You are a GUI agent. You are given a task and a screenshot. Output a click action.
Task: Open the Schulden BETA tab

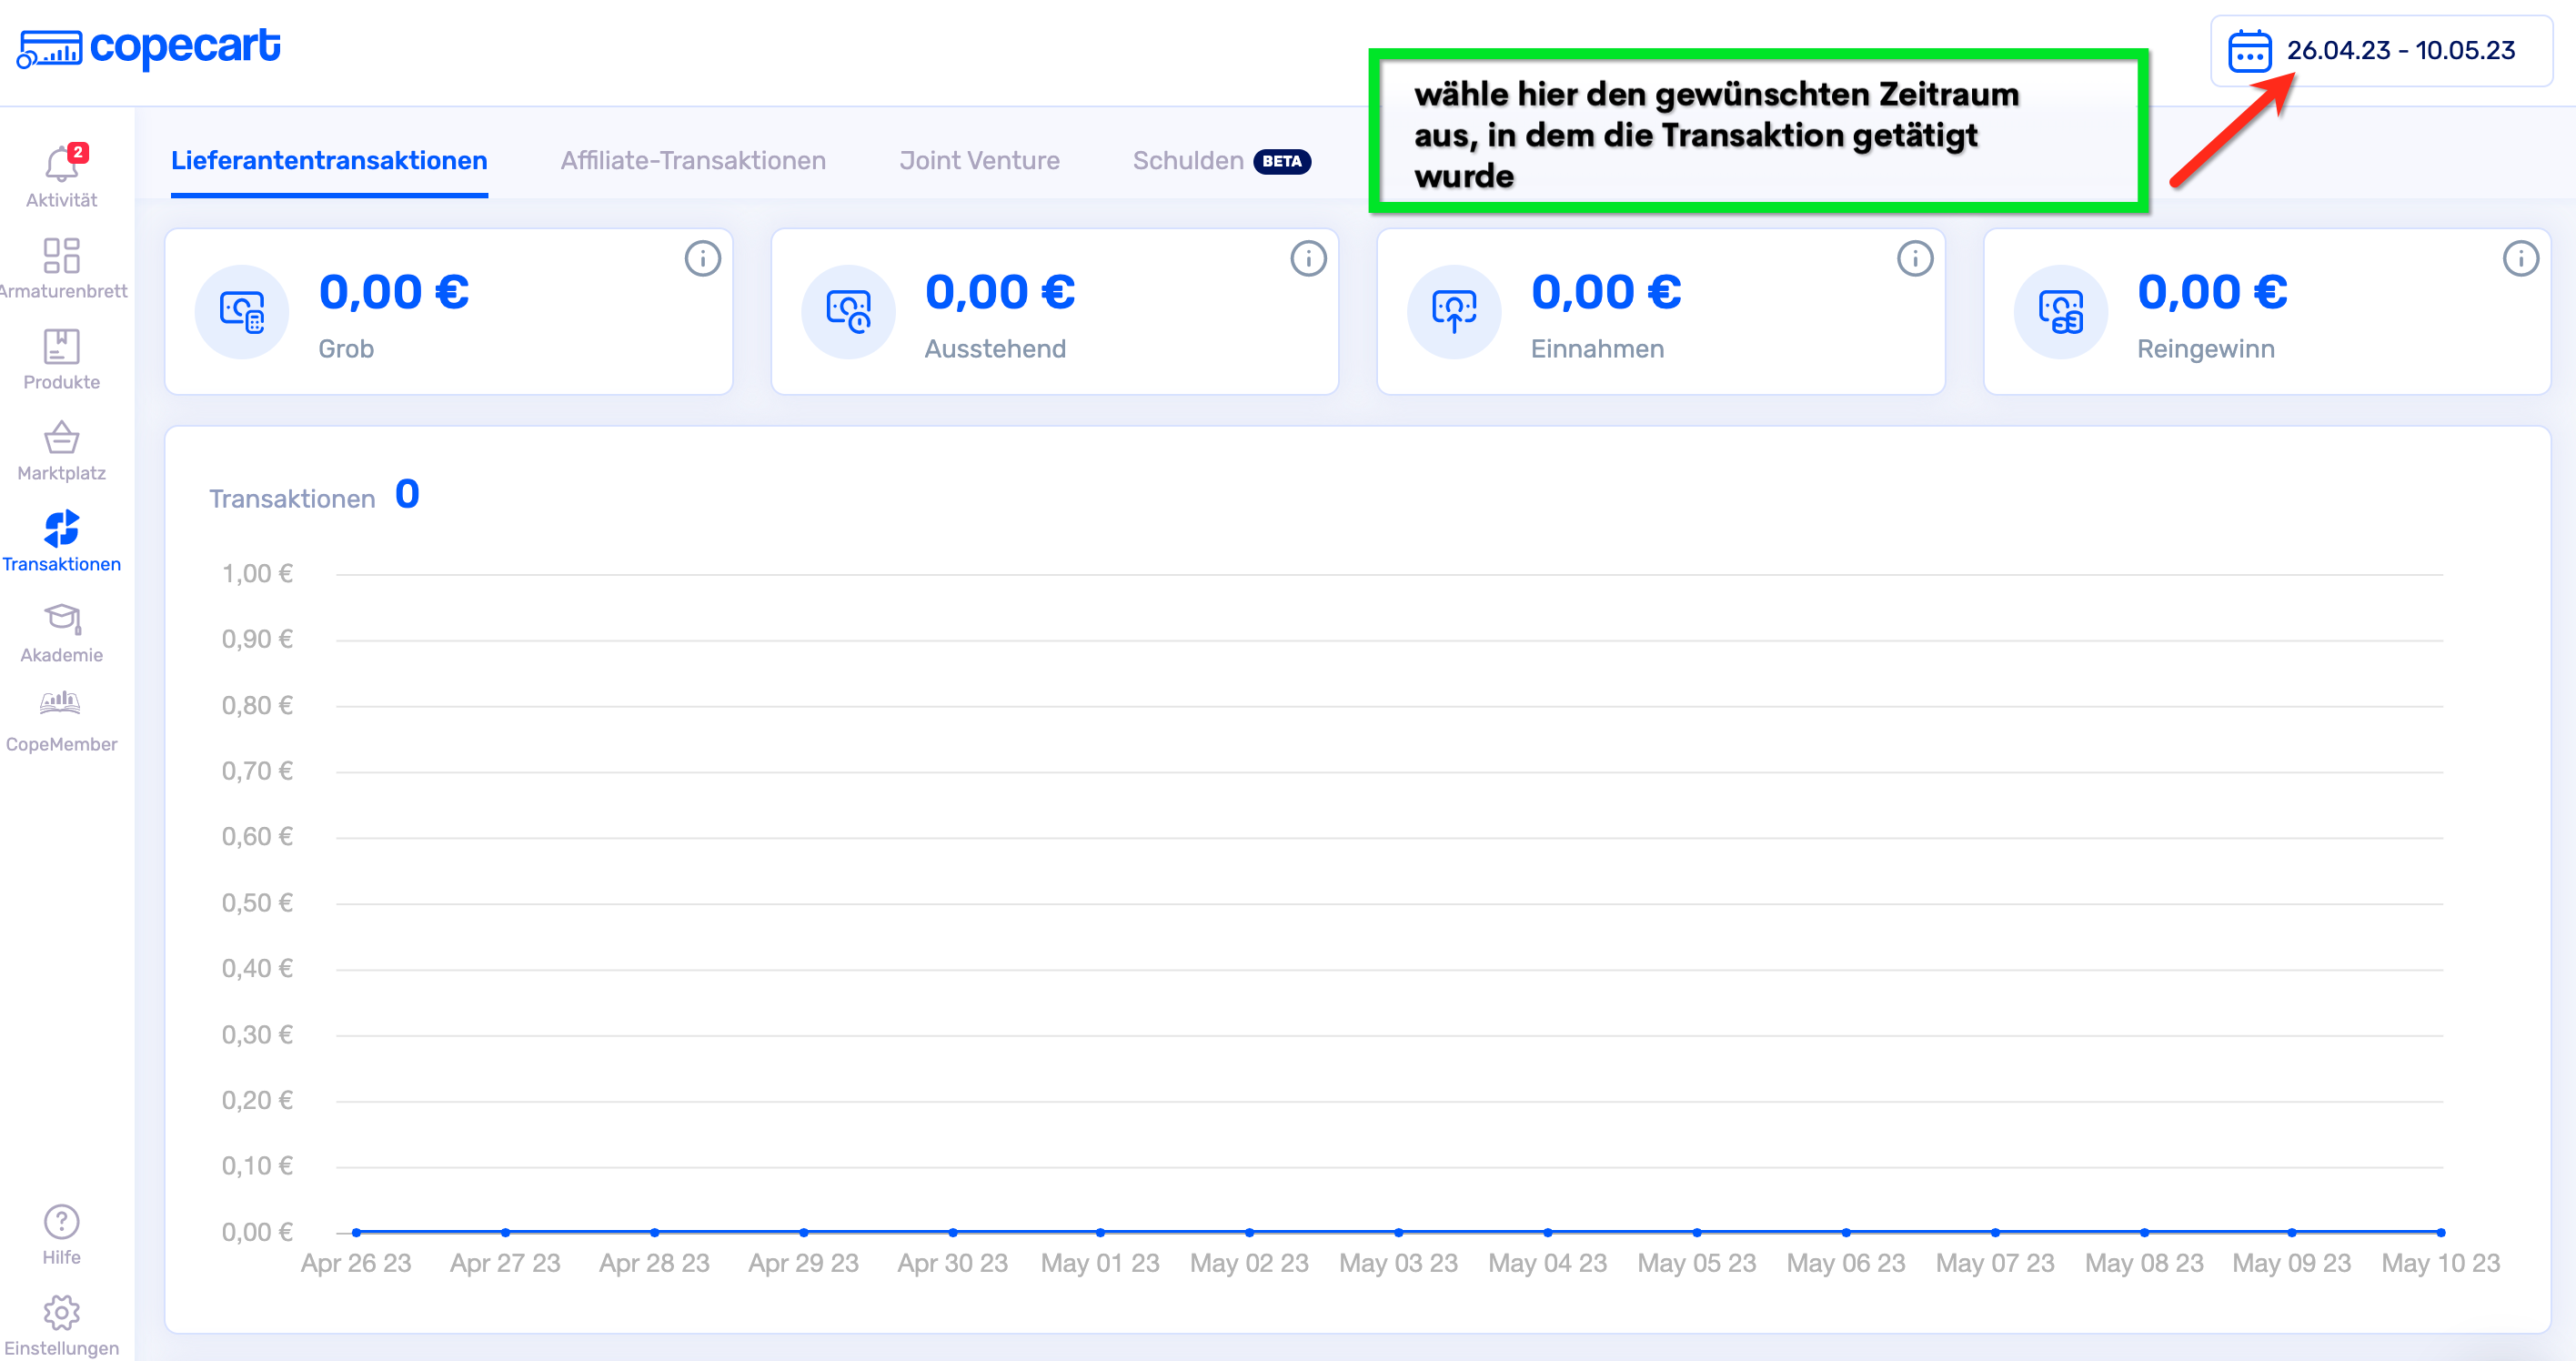(1220, 161)
